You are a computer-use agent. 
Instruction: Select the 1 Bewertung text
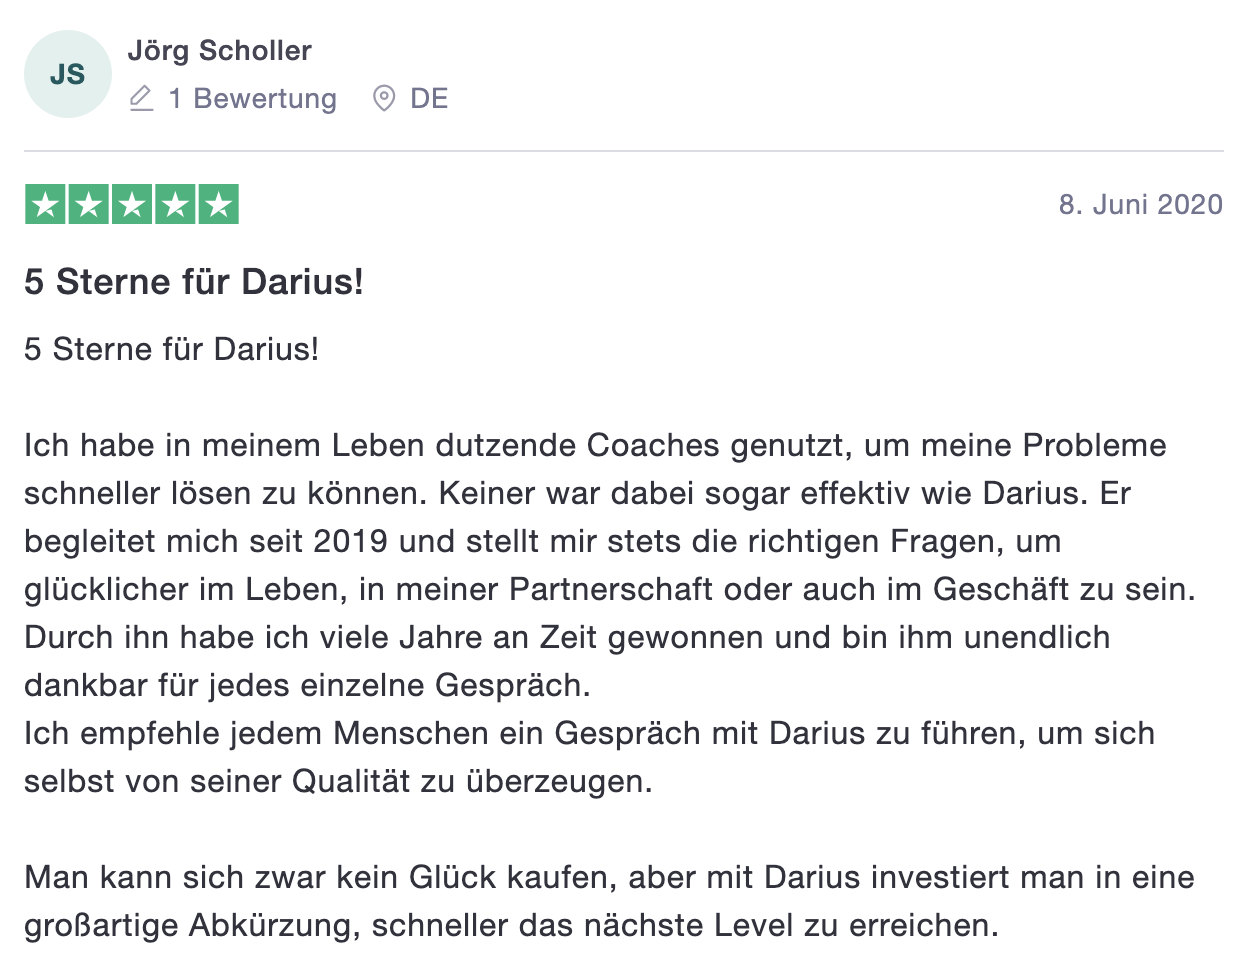pyautogui.click(x=252, y=98)
